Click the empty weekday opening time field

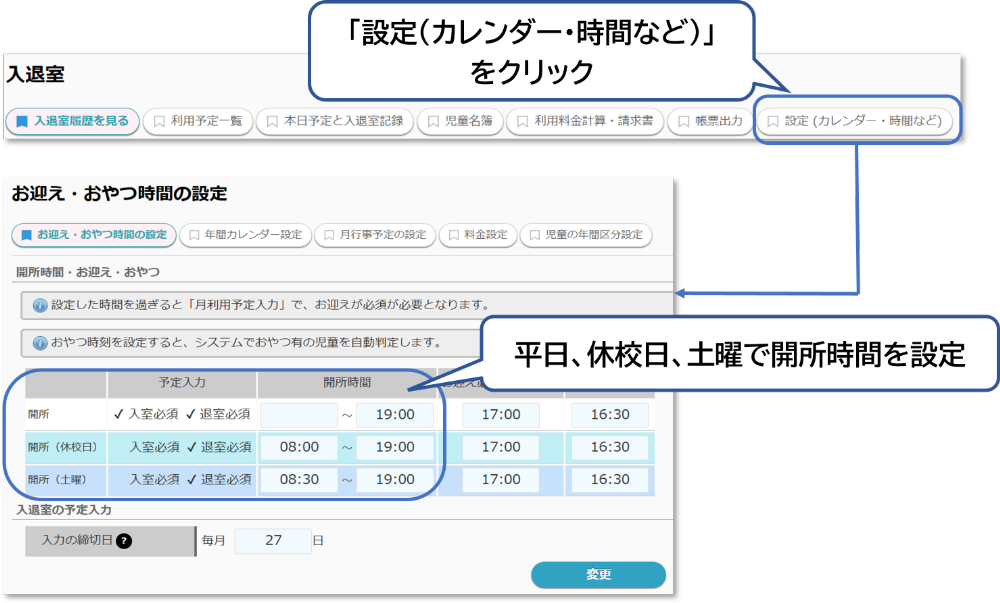(x=299, y=415)
